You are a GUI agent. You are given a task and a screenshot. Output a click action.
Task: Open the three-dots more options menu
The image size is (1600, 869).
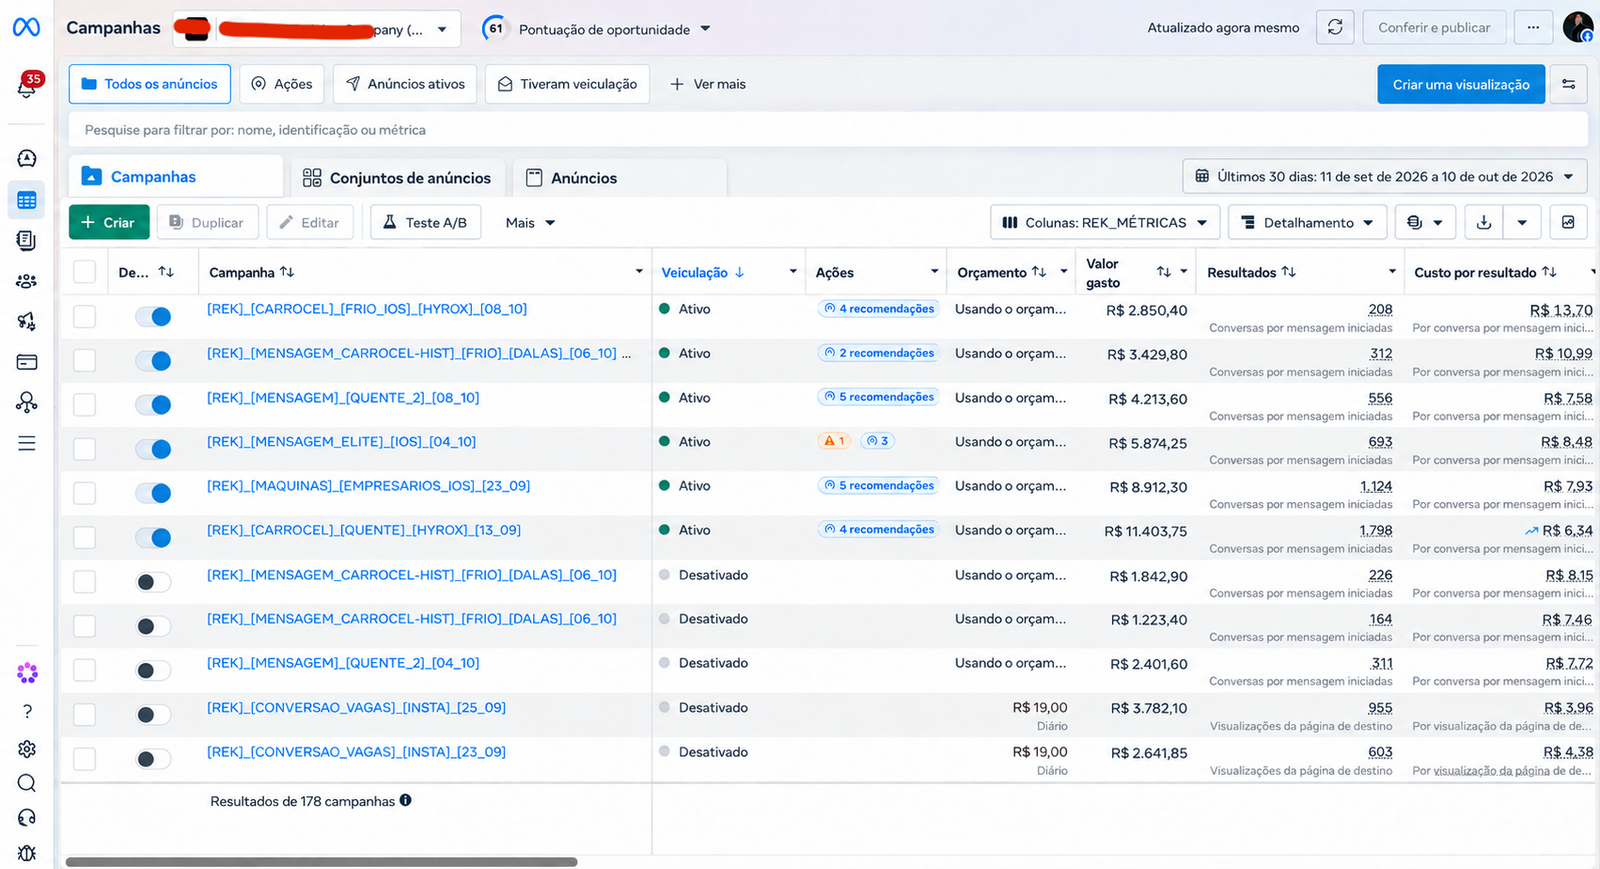click(x=1533, y=28)
